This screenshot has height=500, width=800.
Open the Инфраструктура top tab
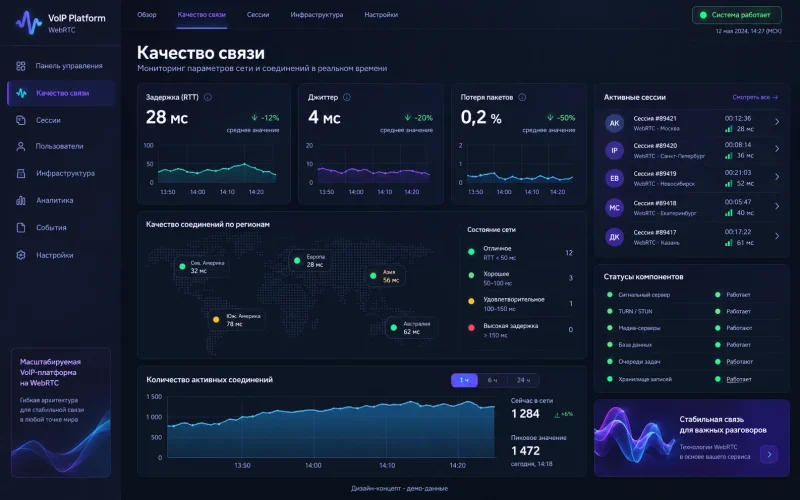[x=317, y=15]
